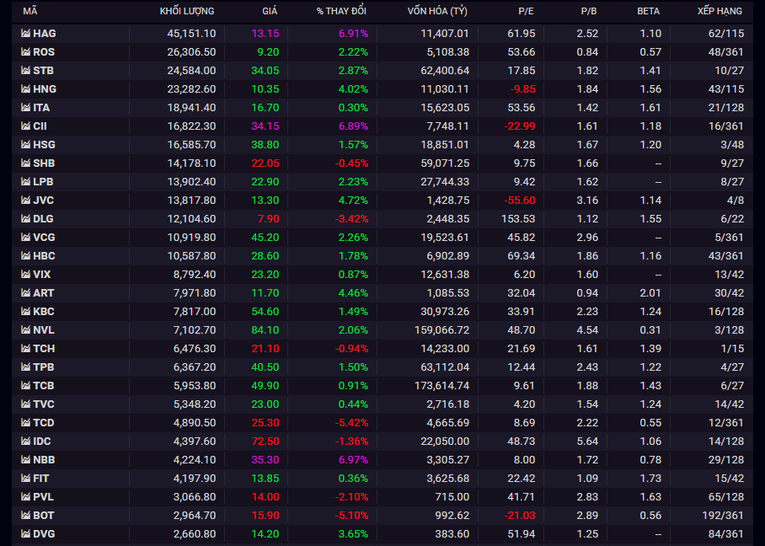The width and height of the screenshot is (765, 546).
Task: Sort by the KHỐI LƯỢNG column header
Action: pos(187,11)
